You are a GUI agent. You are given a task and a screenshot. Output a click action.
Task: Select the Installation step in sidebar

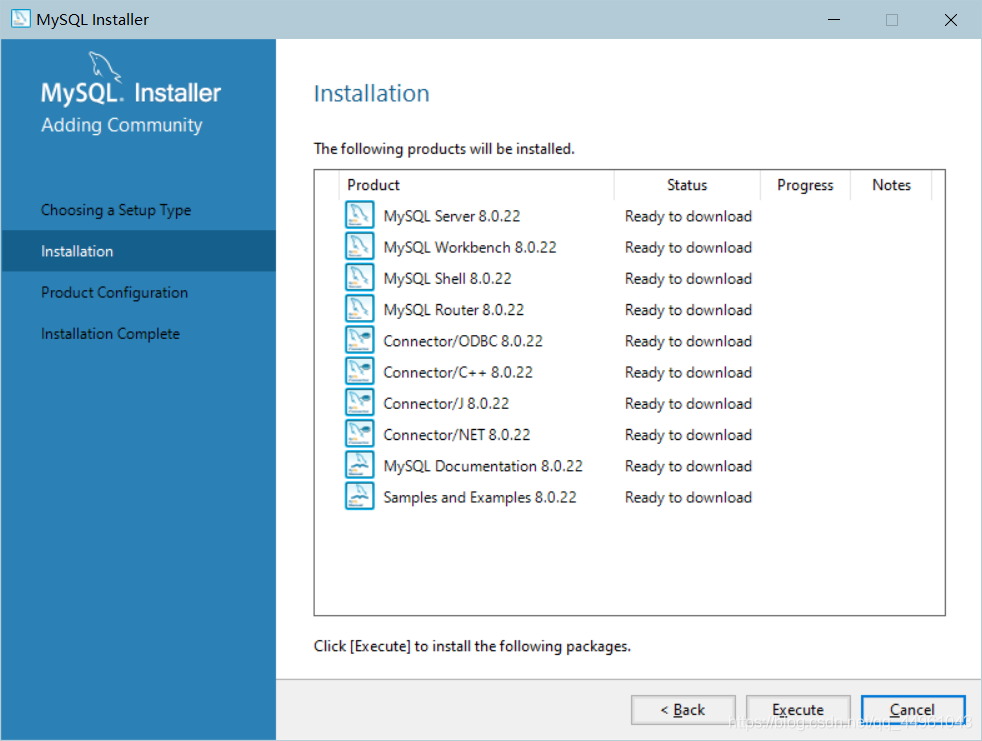pyautogui.click(x=138, y=251)
